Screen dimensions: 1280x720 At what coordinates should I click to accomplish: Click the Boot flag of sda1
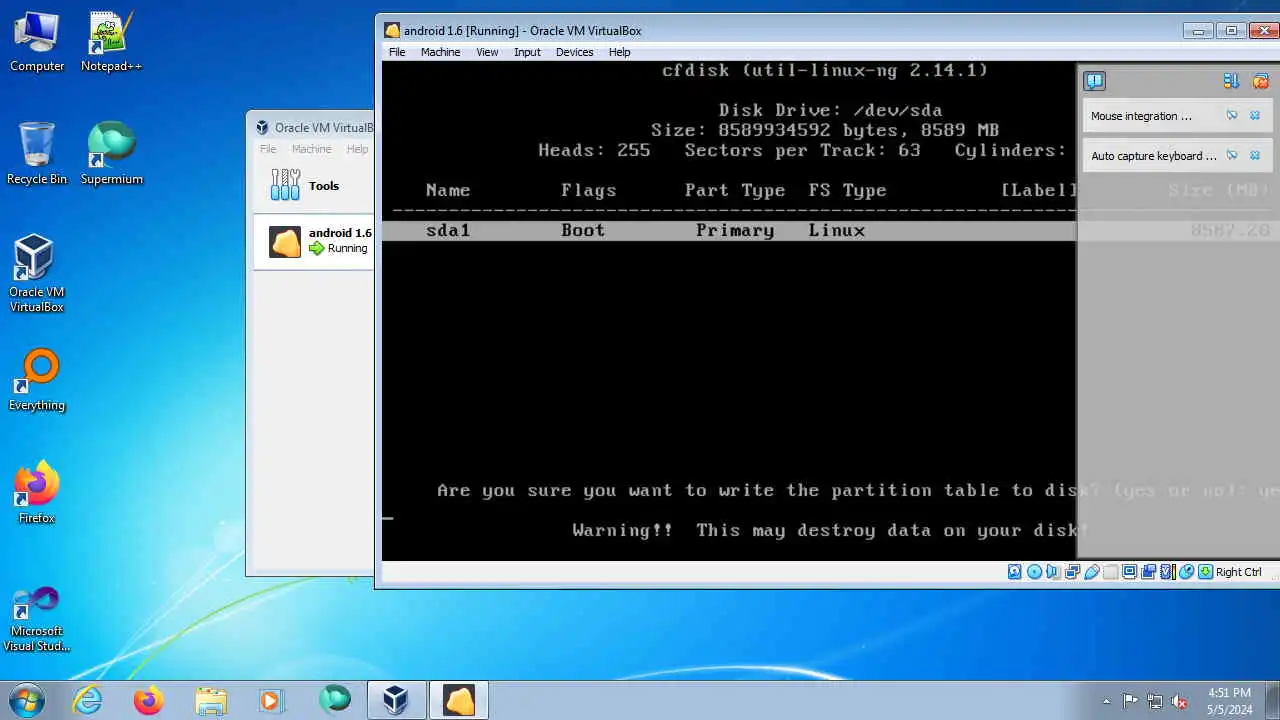pyautogui.click(x=583, y=230)
